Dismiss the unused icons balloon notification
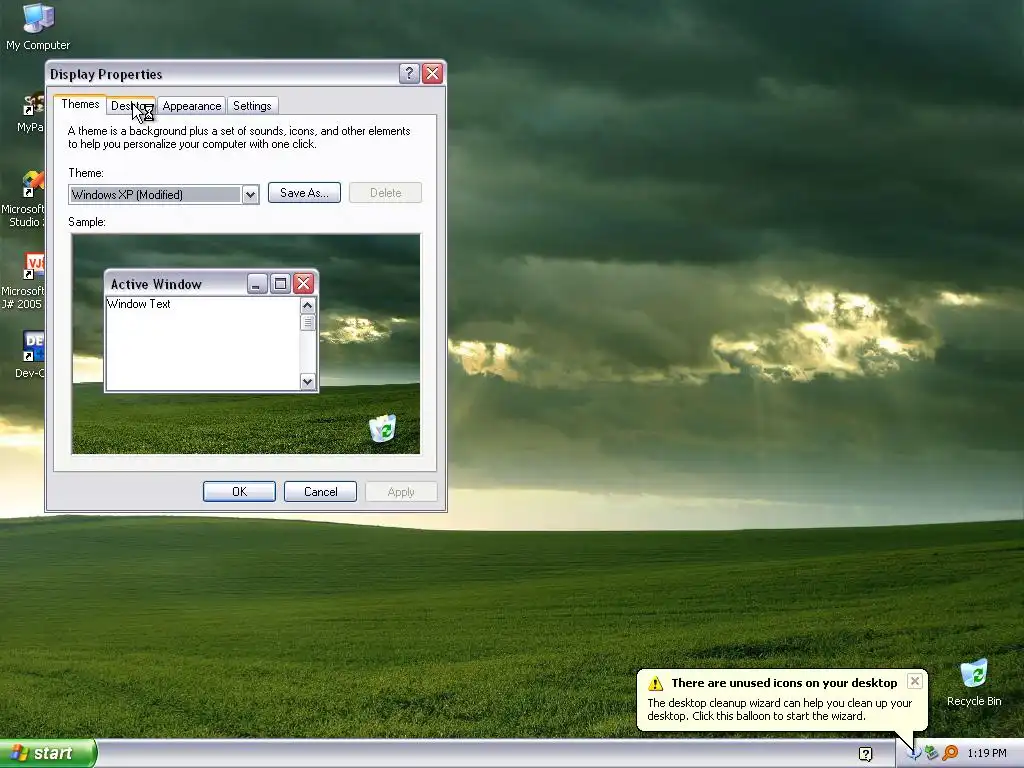Image resolution: width=1024 pixels, height=768 pixels. pyautogui.click(x=915, y=681)
